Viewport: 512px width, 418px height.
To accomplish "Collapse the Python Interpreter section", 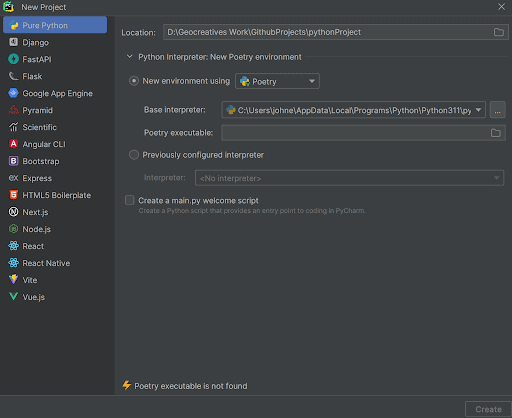I will click(x=130, y=57).
